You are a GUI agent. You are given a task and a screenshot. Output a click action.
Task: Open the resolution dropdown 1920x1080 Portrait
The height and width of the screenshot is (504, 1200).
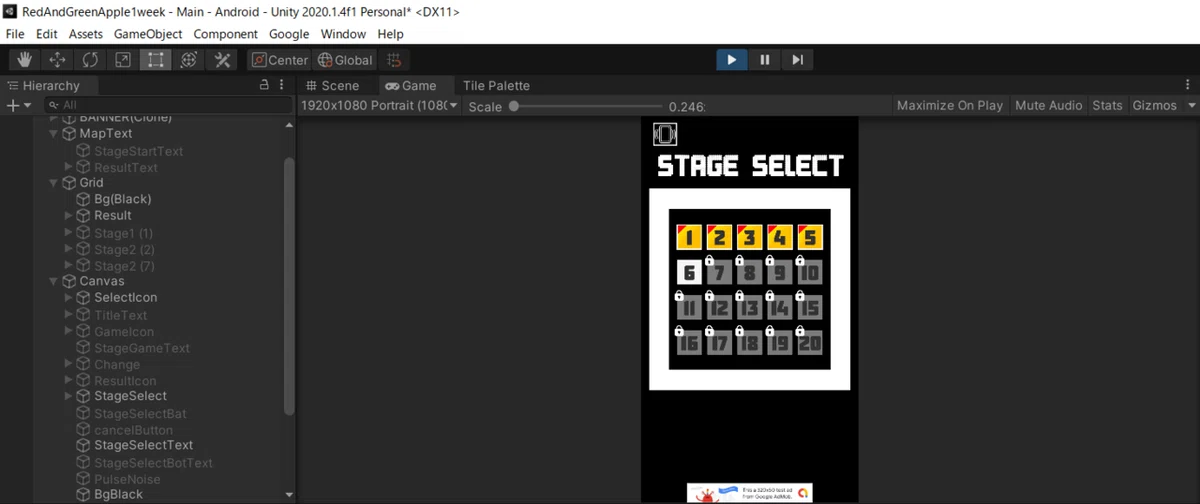pyautogui.click(x=380, y=105)
